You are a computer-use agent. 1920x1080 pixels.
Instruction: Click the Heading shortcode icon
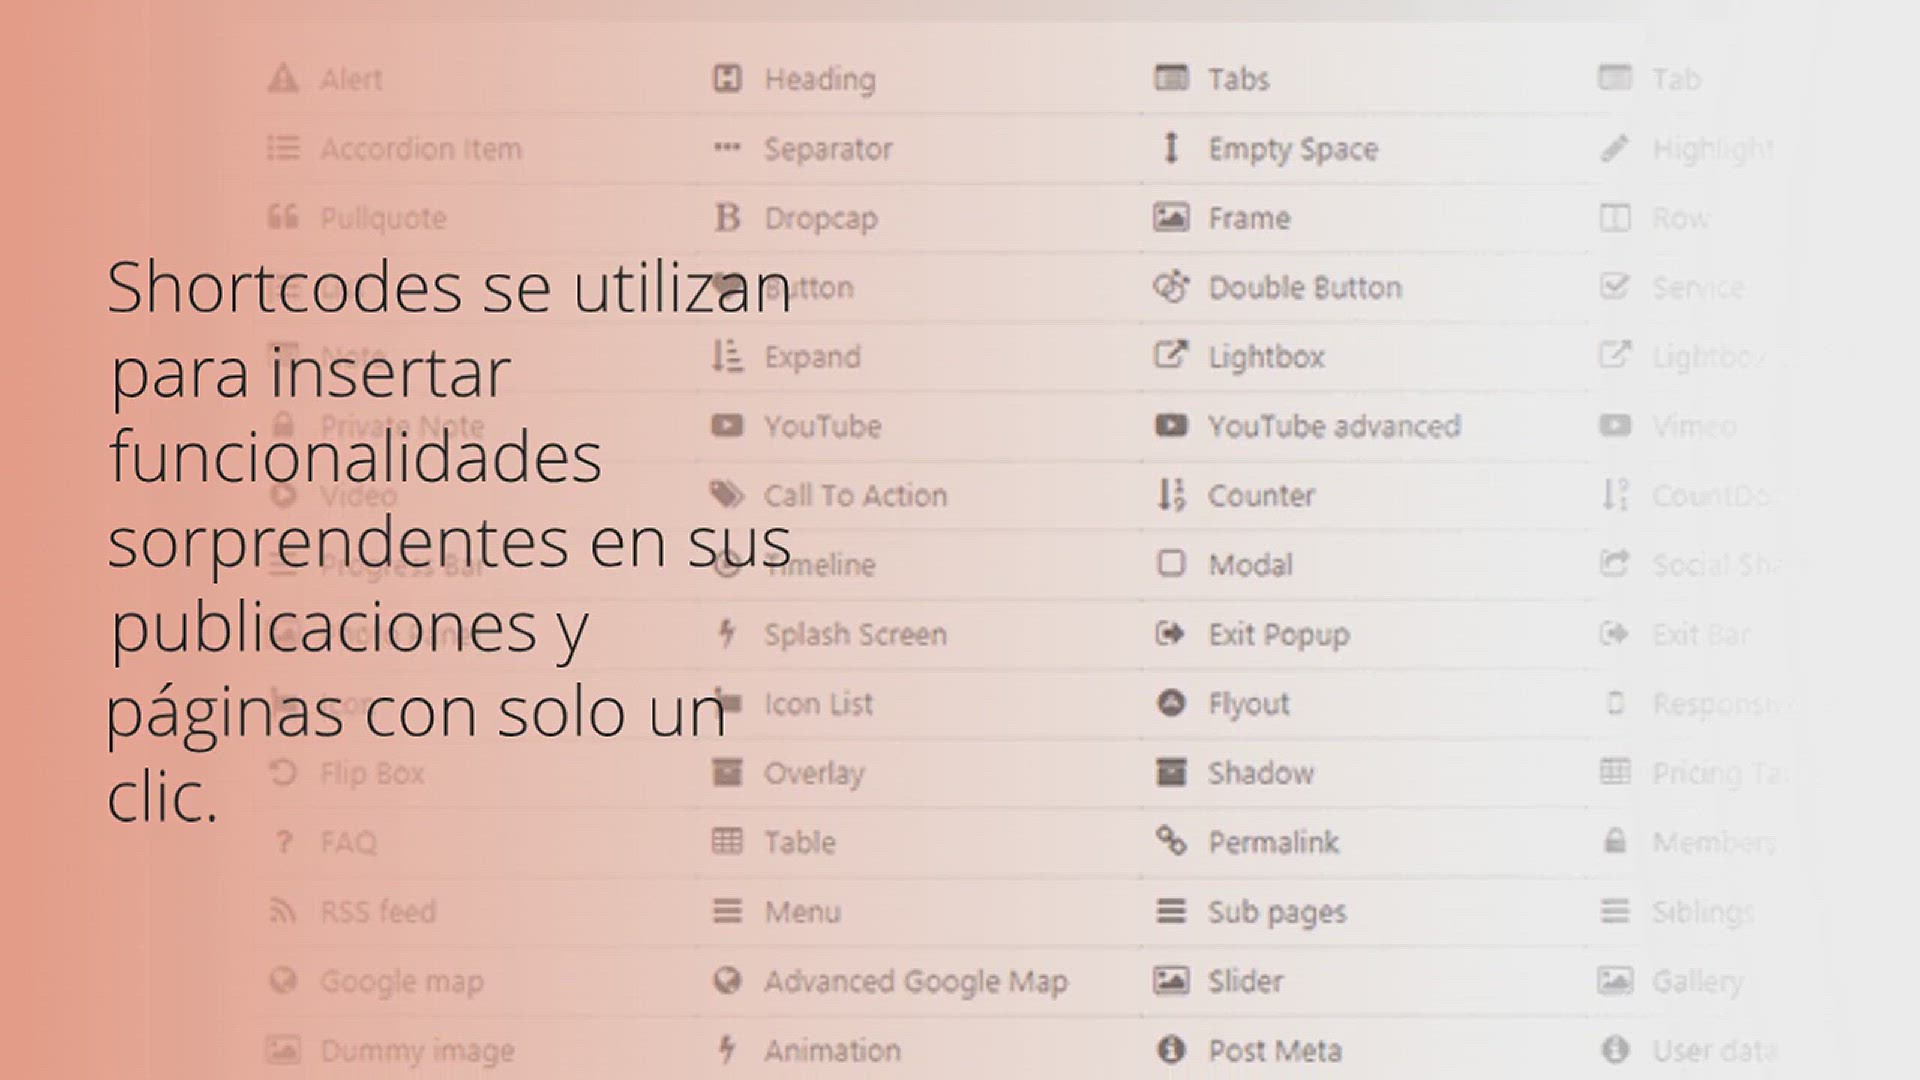pyautogui.click(x=727, y=78)
